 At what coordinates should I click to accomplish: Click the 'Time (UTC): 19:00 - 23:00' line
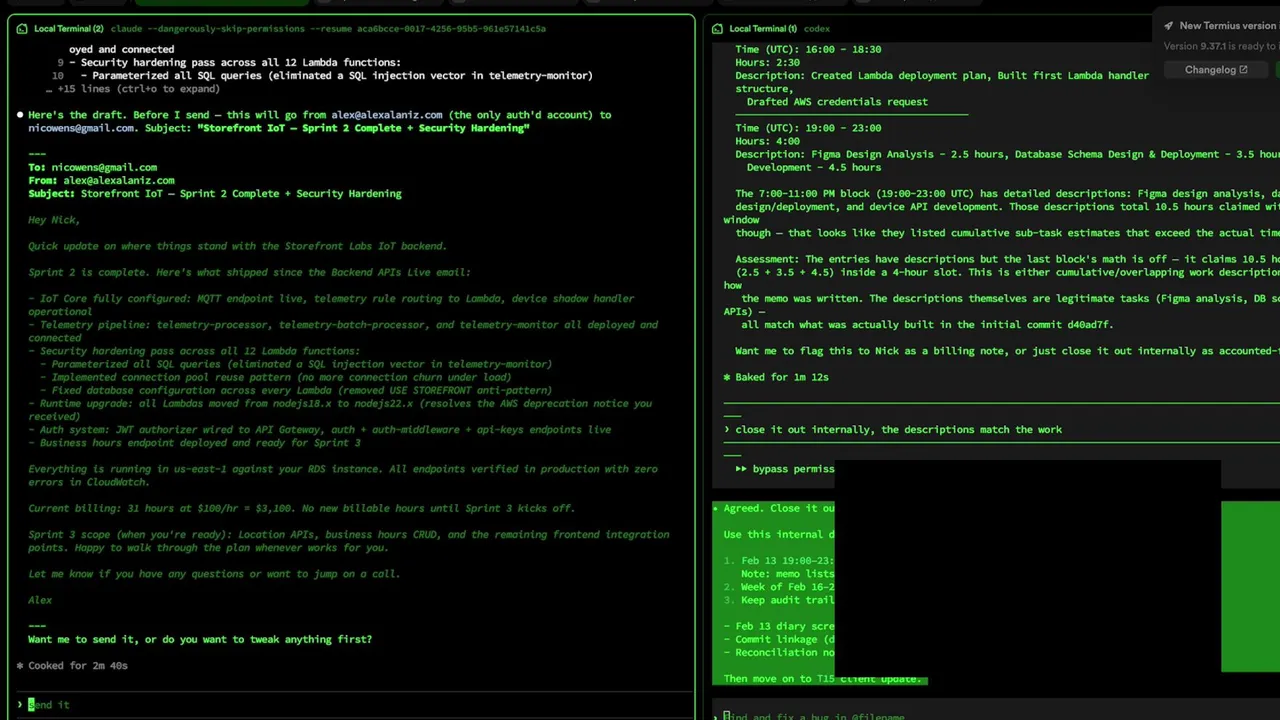(x=808, y=128)
